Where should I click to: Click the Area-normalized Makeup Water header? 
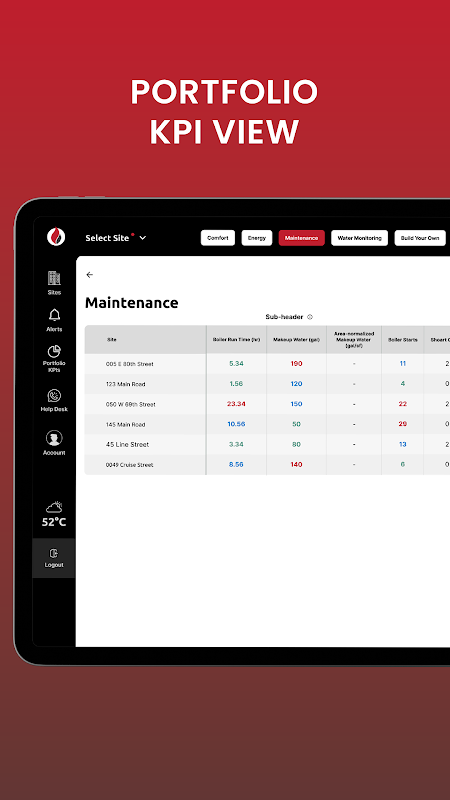(x=354, y=339)
